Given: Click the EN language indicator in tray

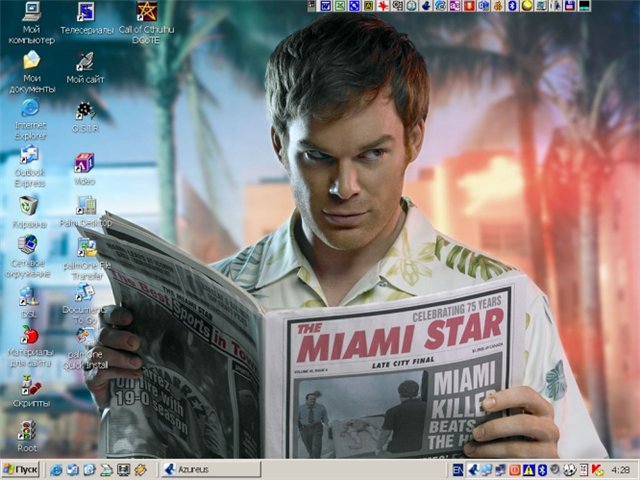Looking at the screenshot, I should 458,469.
